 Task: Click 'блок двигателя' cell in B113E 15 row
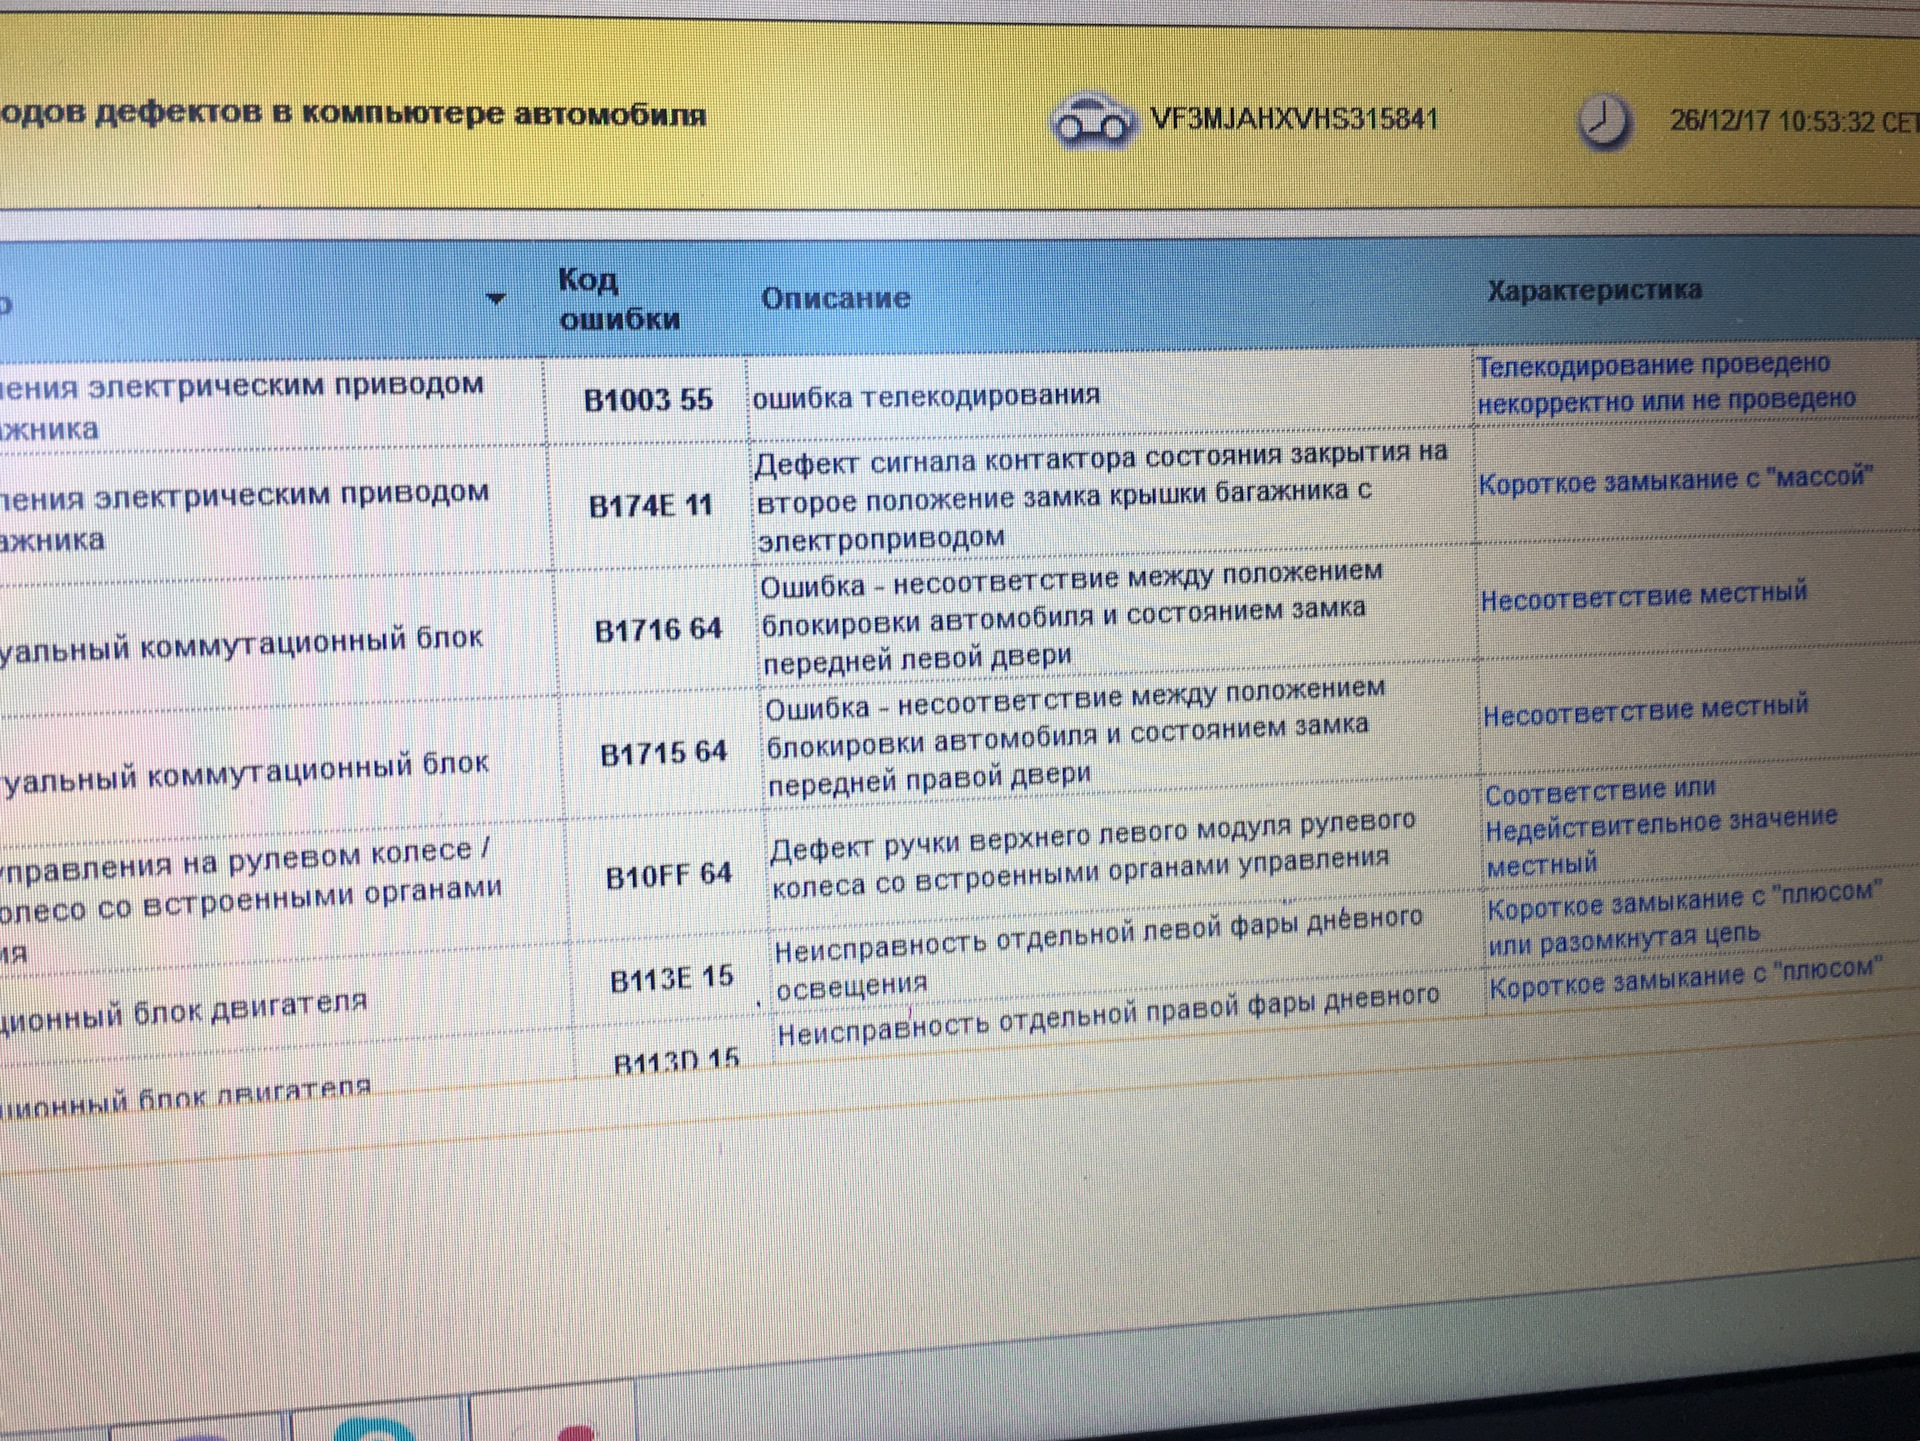[x=184, y=1010]
